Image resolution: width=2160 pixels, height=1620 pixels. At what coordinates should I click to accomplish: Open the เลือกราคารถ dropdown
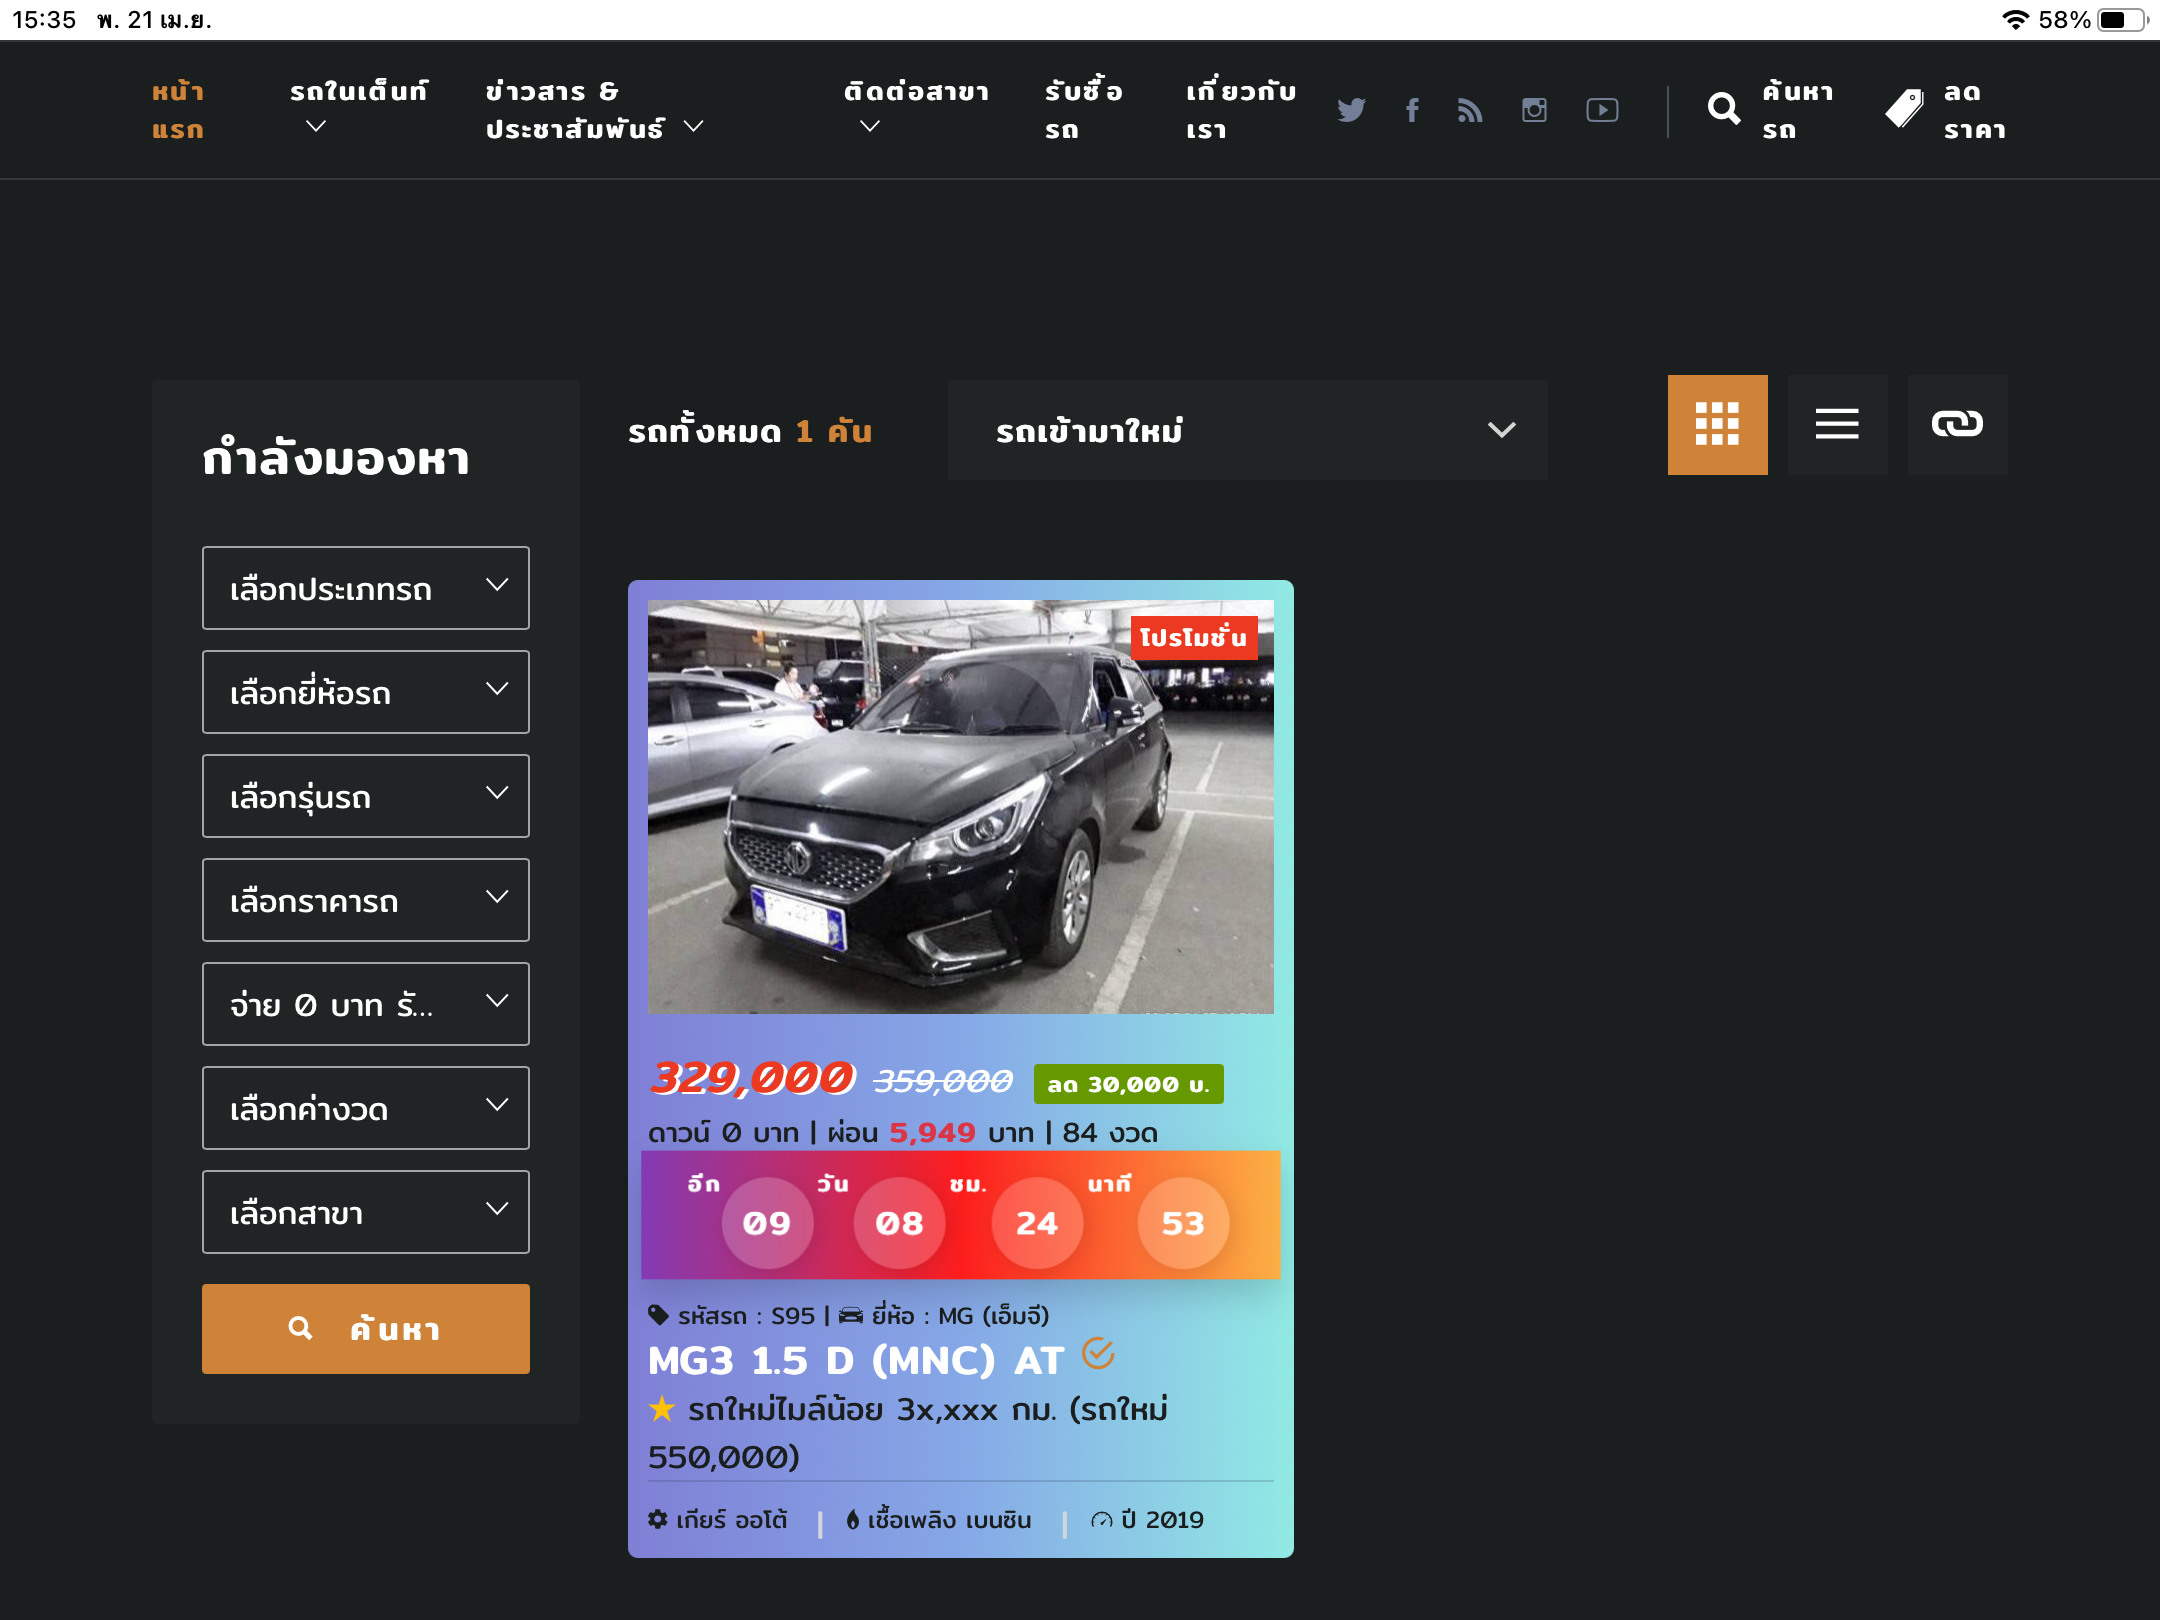[x=366, y=900]
